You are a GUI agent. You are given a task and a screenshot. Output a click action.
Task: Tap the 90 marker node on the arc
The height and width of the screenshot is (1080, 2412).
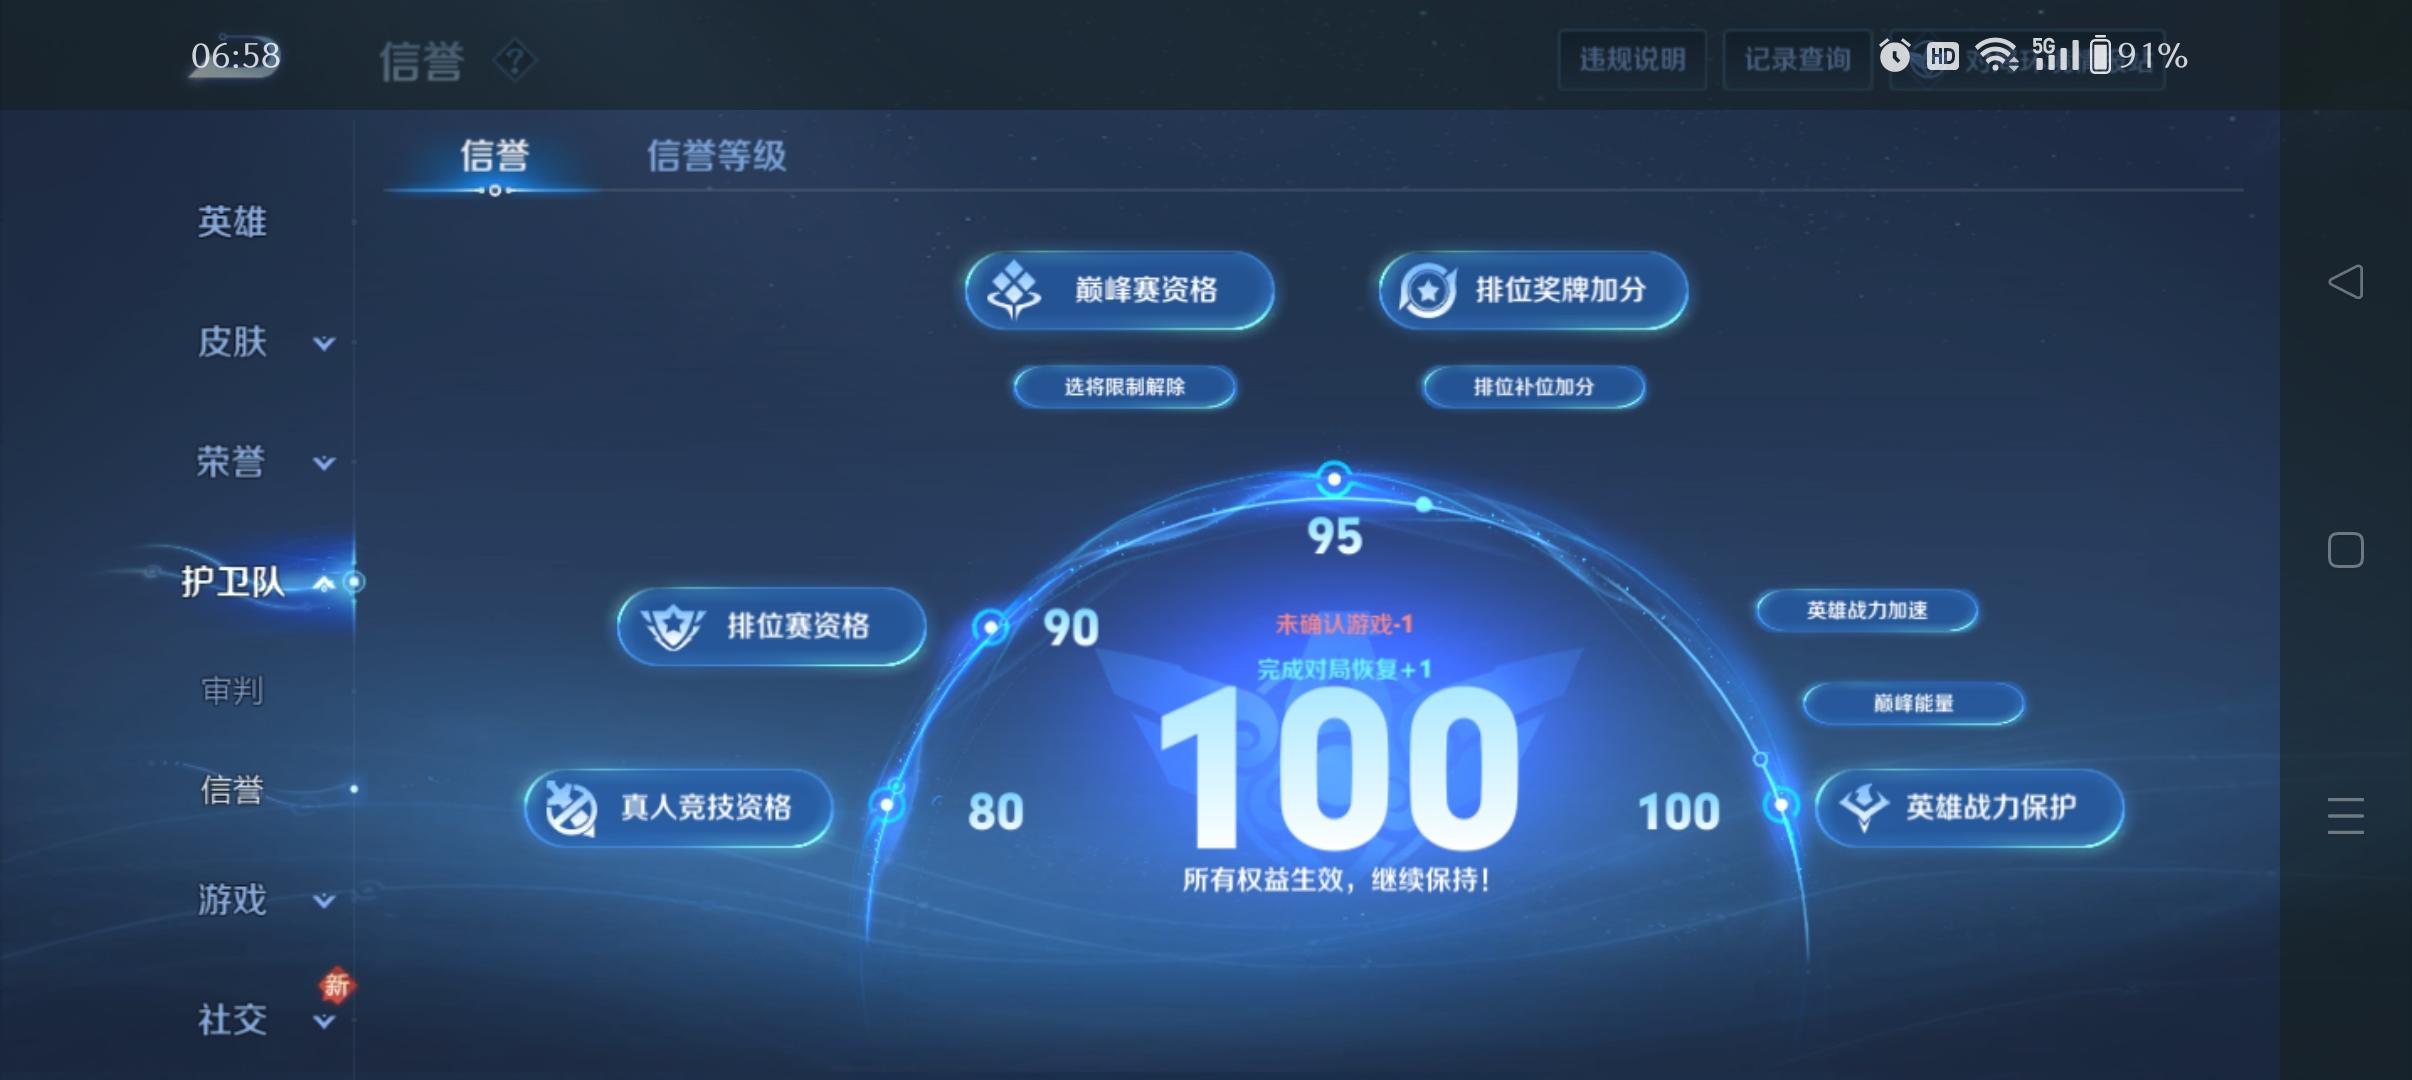(990, 627)
